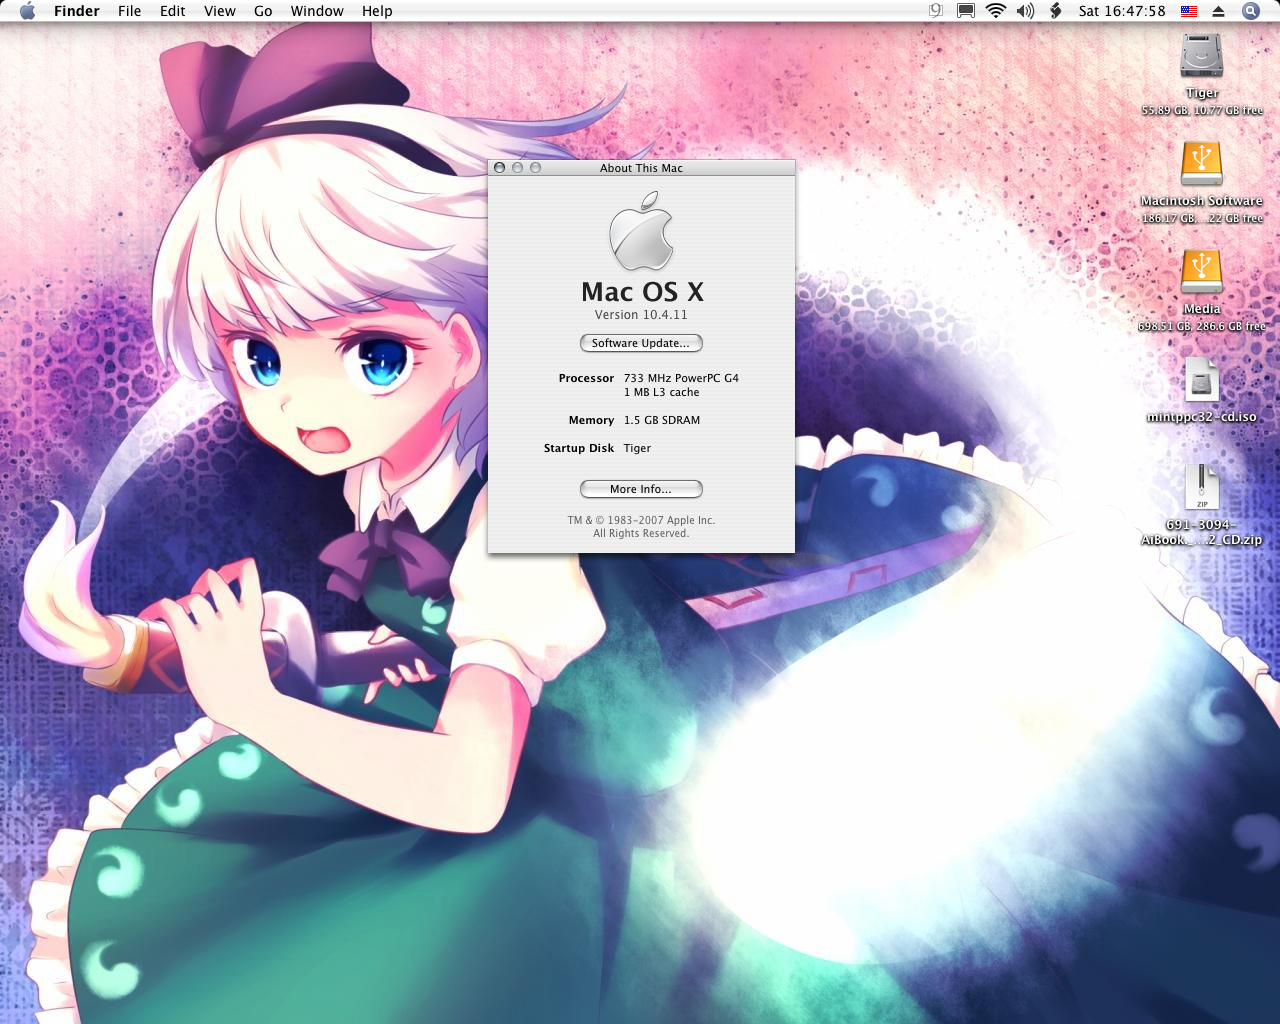
Task: Open the Window menu
Action: coord(317,11)
